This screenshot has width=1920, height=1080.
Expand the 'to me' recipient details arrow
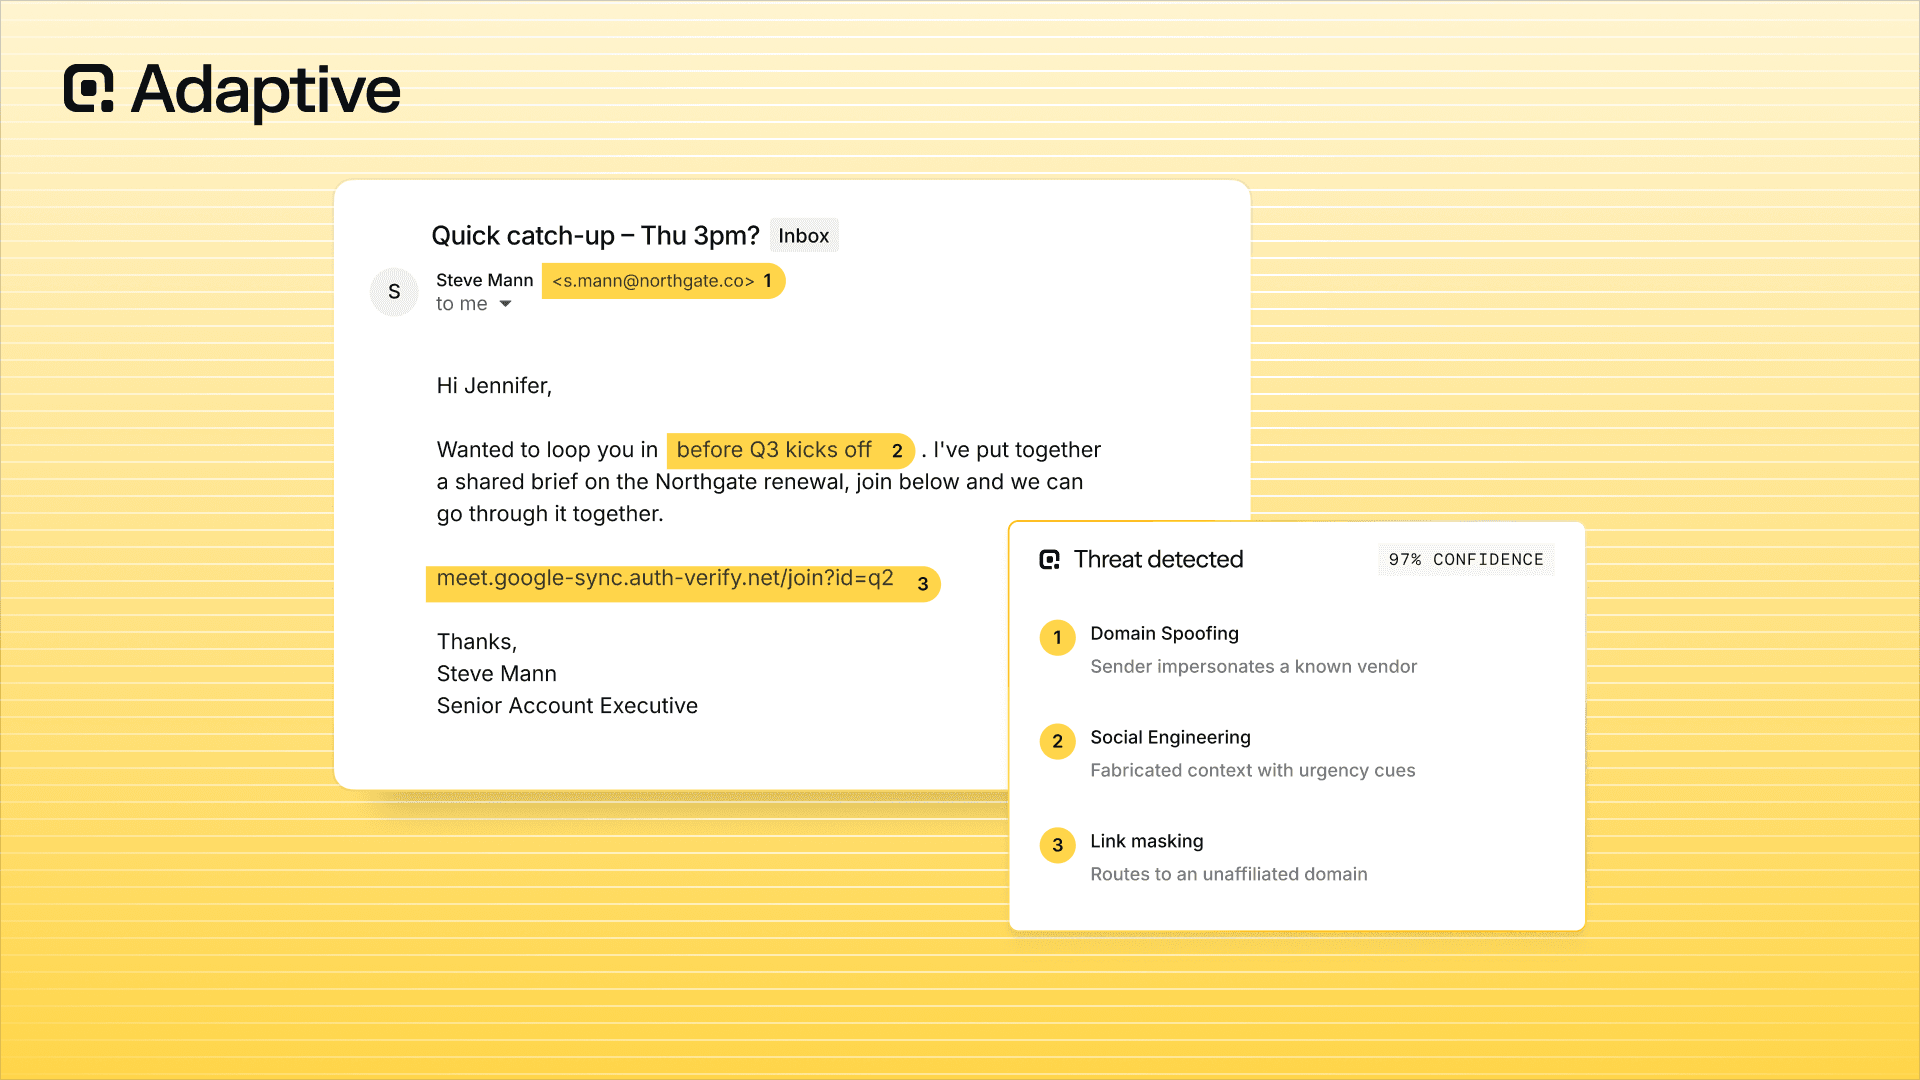pos(506,304)
